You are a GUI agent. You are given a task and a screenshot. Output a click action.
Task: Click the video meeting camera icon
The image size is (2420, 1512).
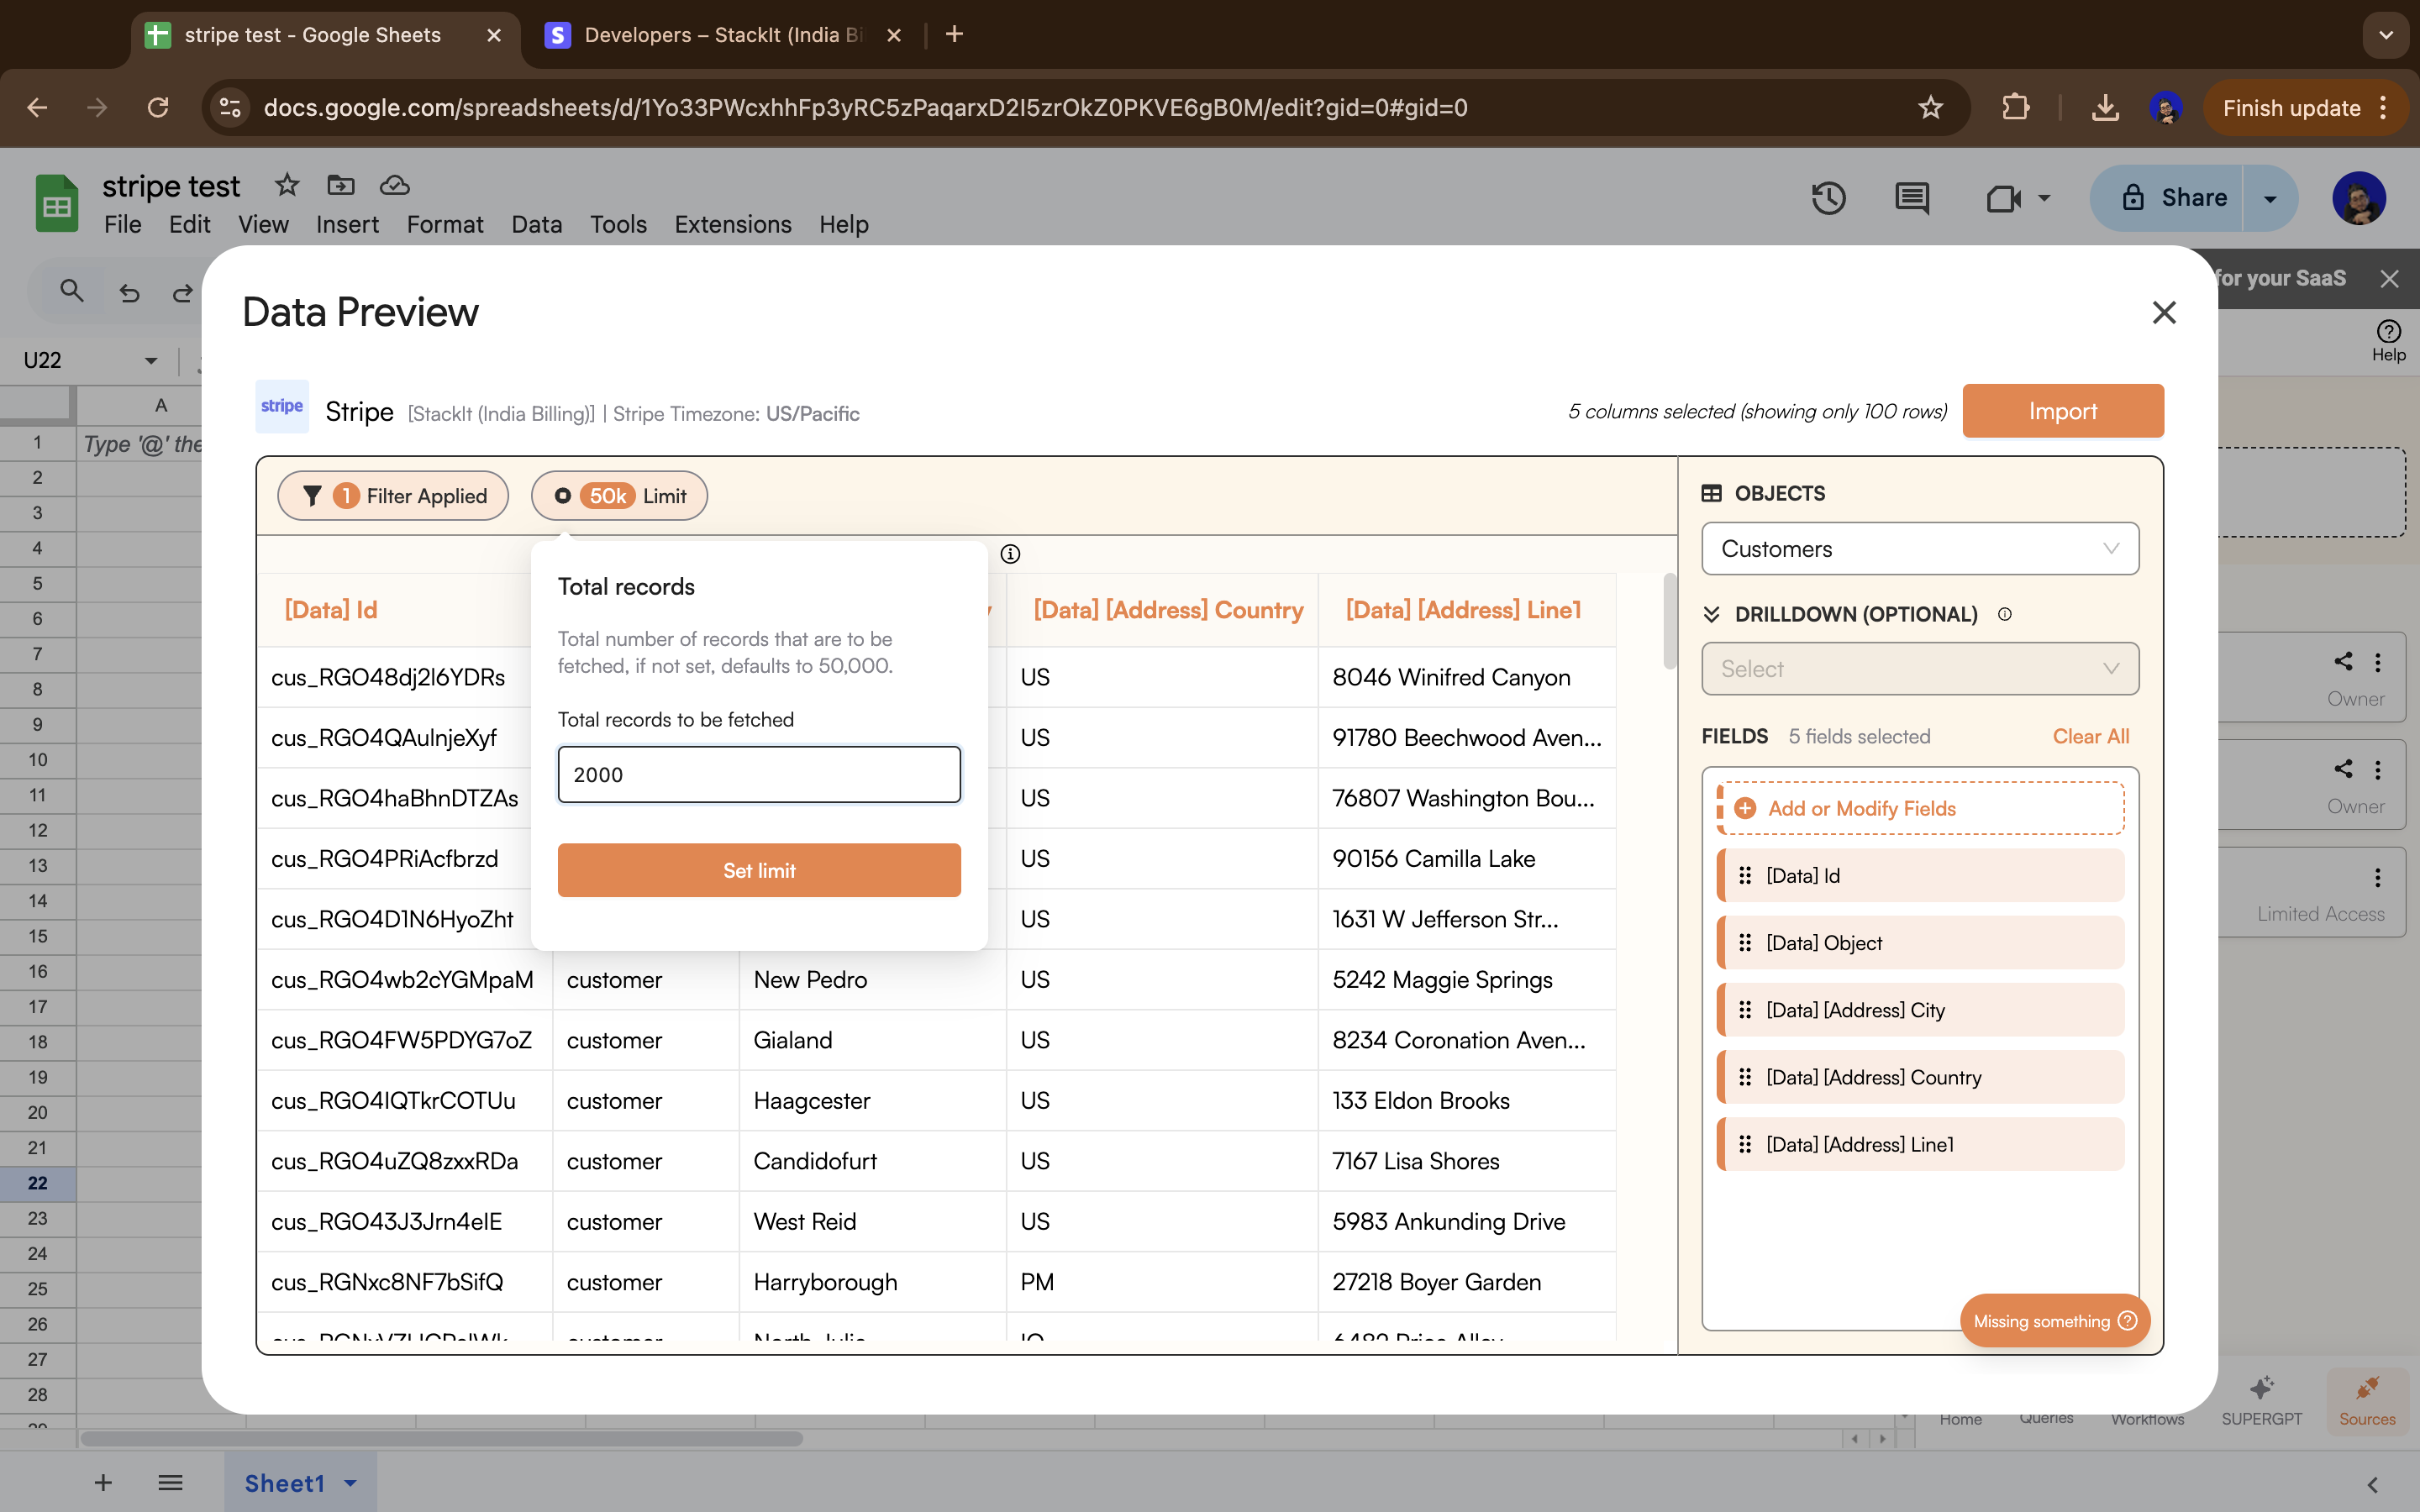click(x=2003, y=198)
